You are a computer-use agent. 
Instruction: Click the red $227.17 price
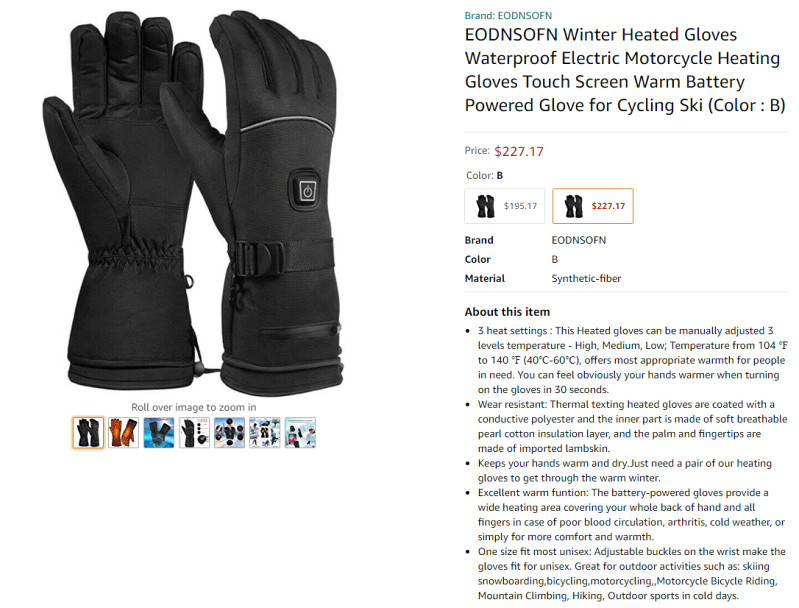[519, 151]
